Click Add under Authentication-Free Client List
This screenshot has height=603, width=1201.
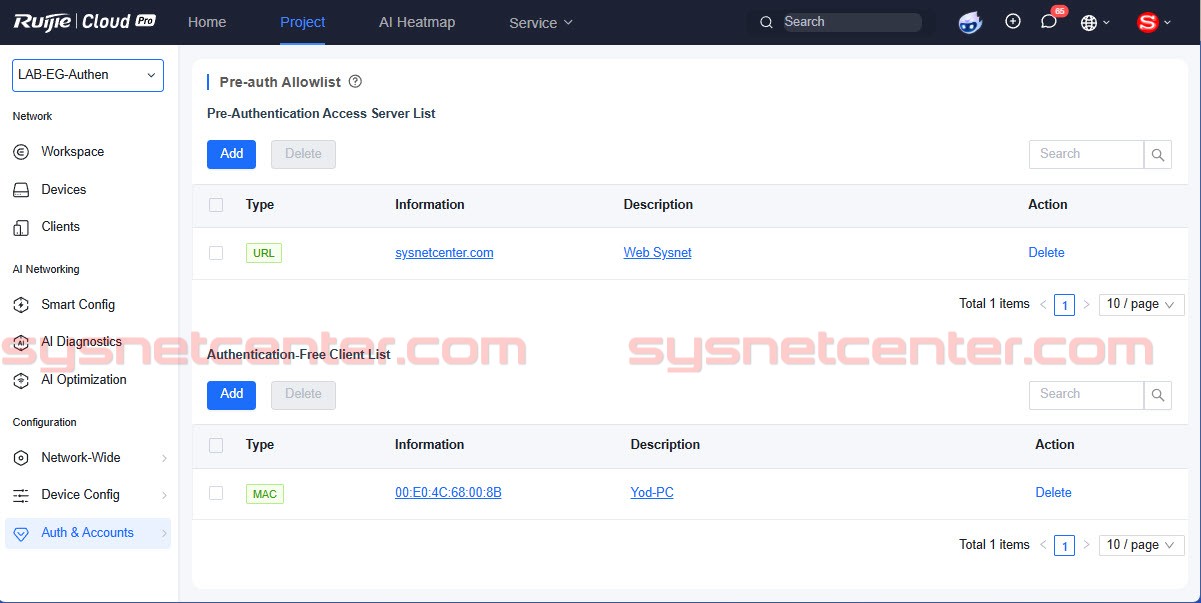231,394
